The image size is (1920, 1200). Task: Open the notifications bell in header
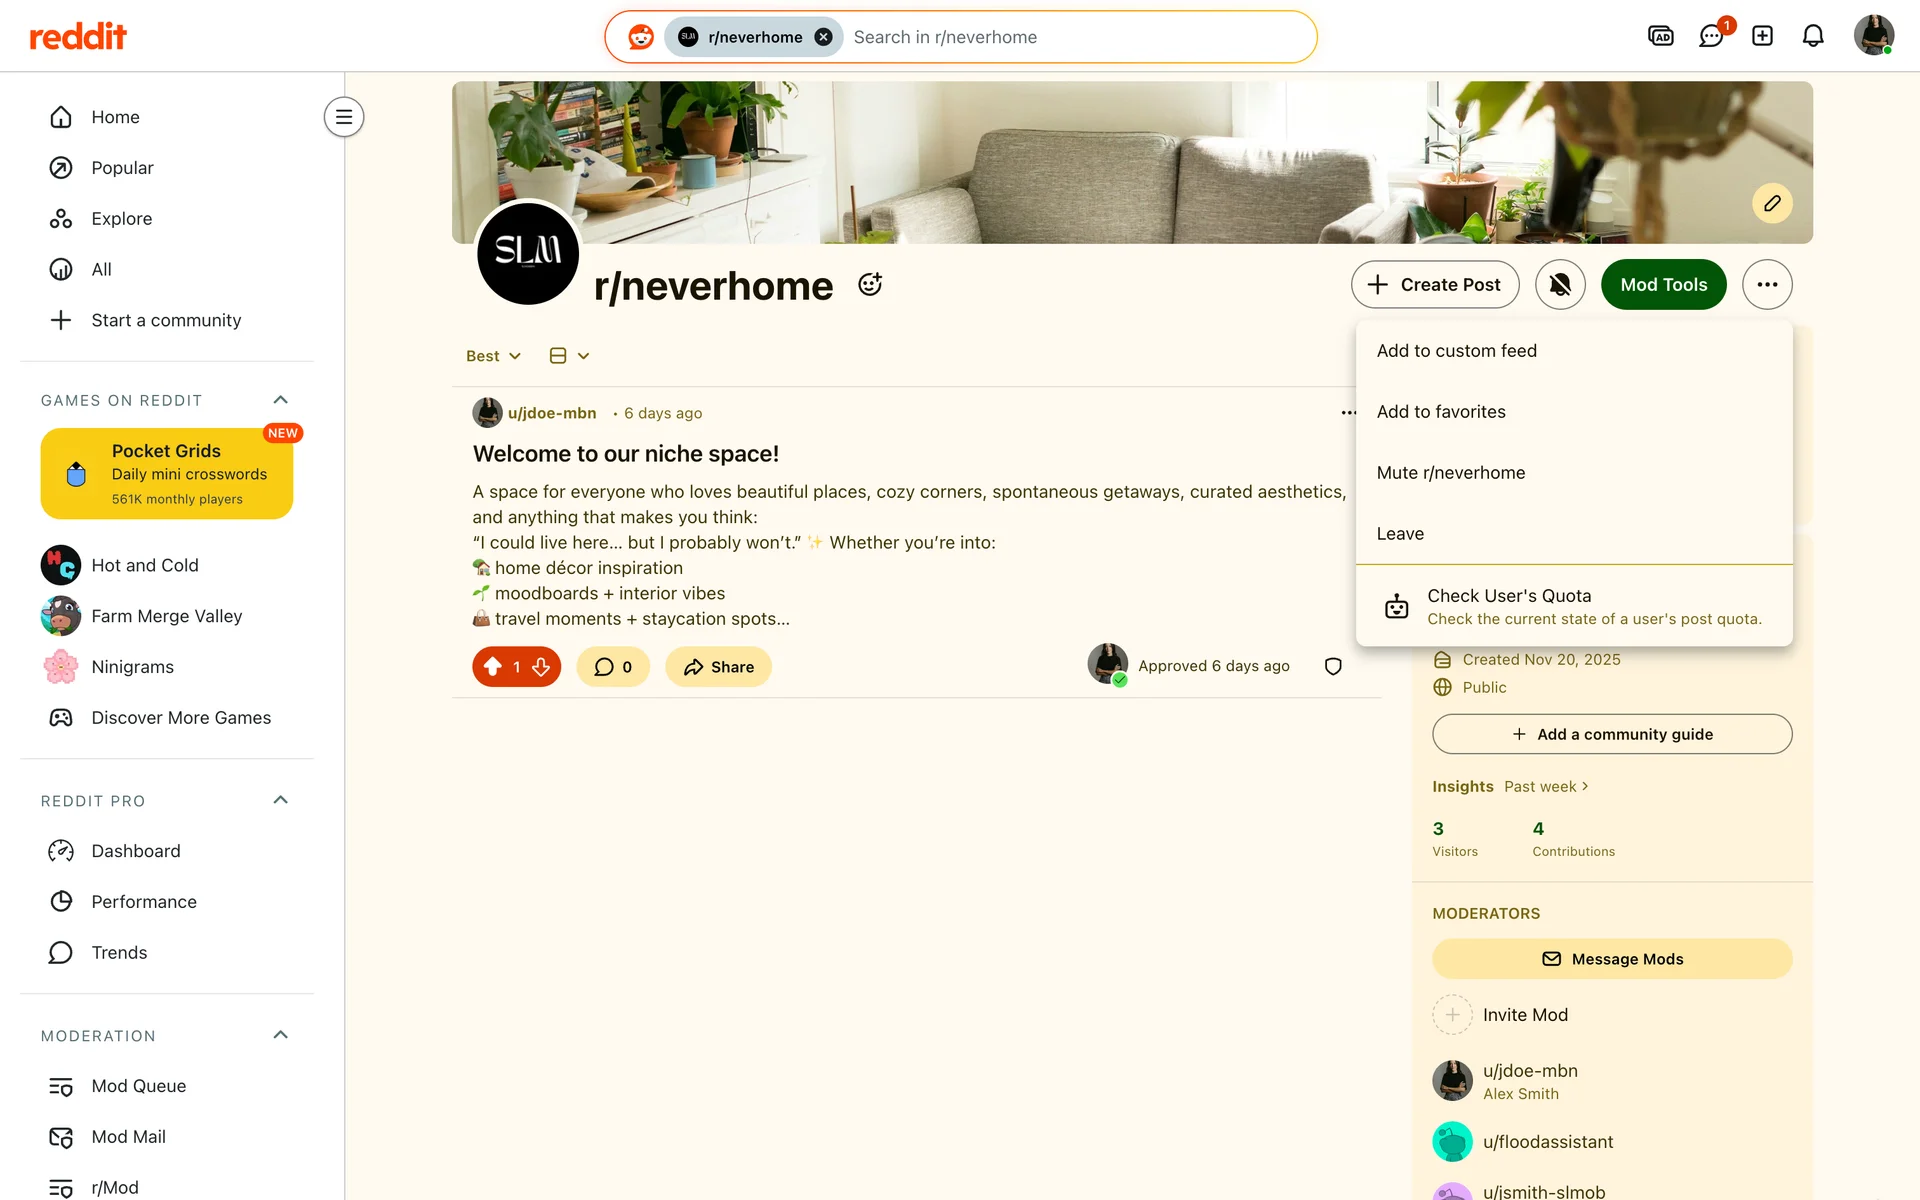(x=1813, y=36)
